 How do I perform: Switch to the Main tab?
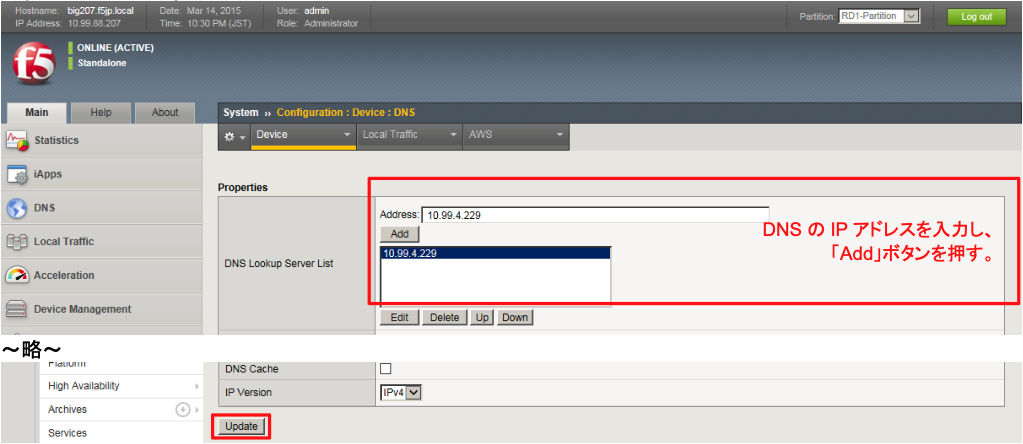tap(37, 112)
